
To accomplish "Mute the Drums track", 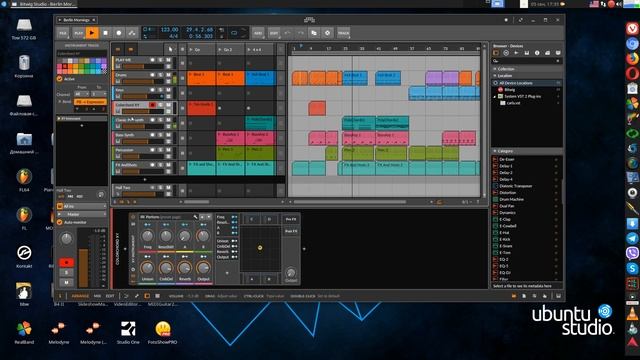I will [x=169, y=75].
